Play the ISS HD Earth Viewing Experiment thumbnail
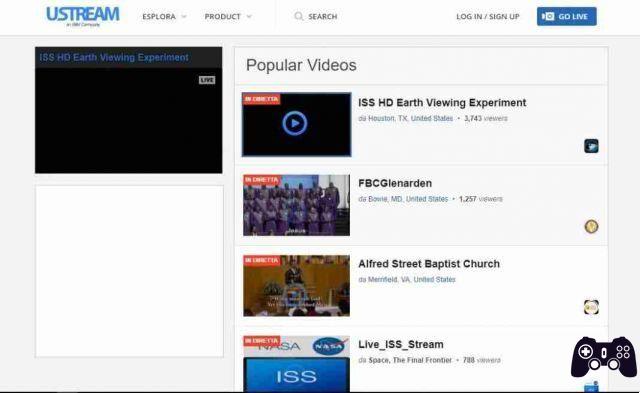The height and width of the screenshot is (393, 640). [x=296, y=124]
